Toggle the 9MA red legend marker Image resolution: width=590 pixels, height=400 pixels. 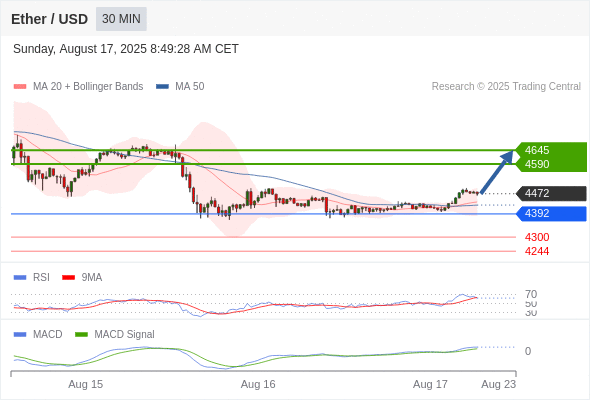68,278
